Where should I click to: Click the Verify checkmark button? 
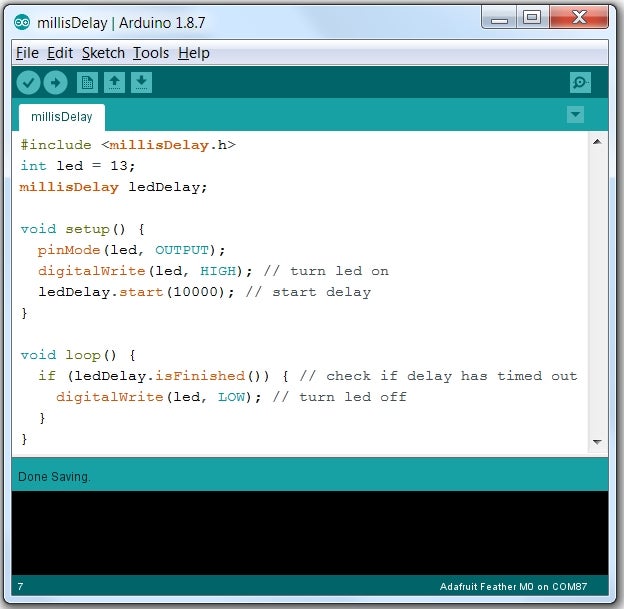pyautogui.click(x=28, y=83)
